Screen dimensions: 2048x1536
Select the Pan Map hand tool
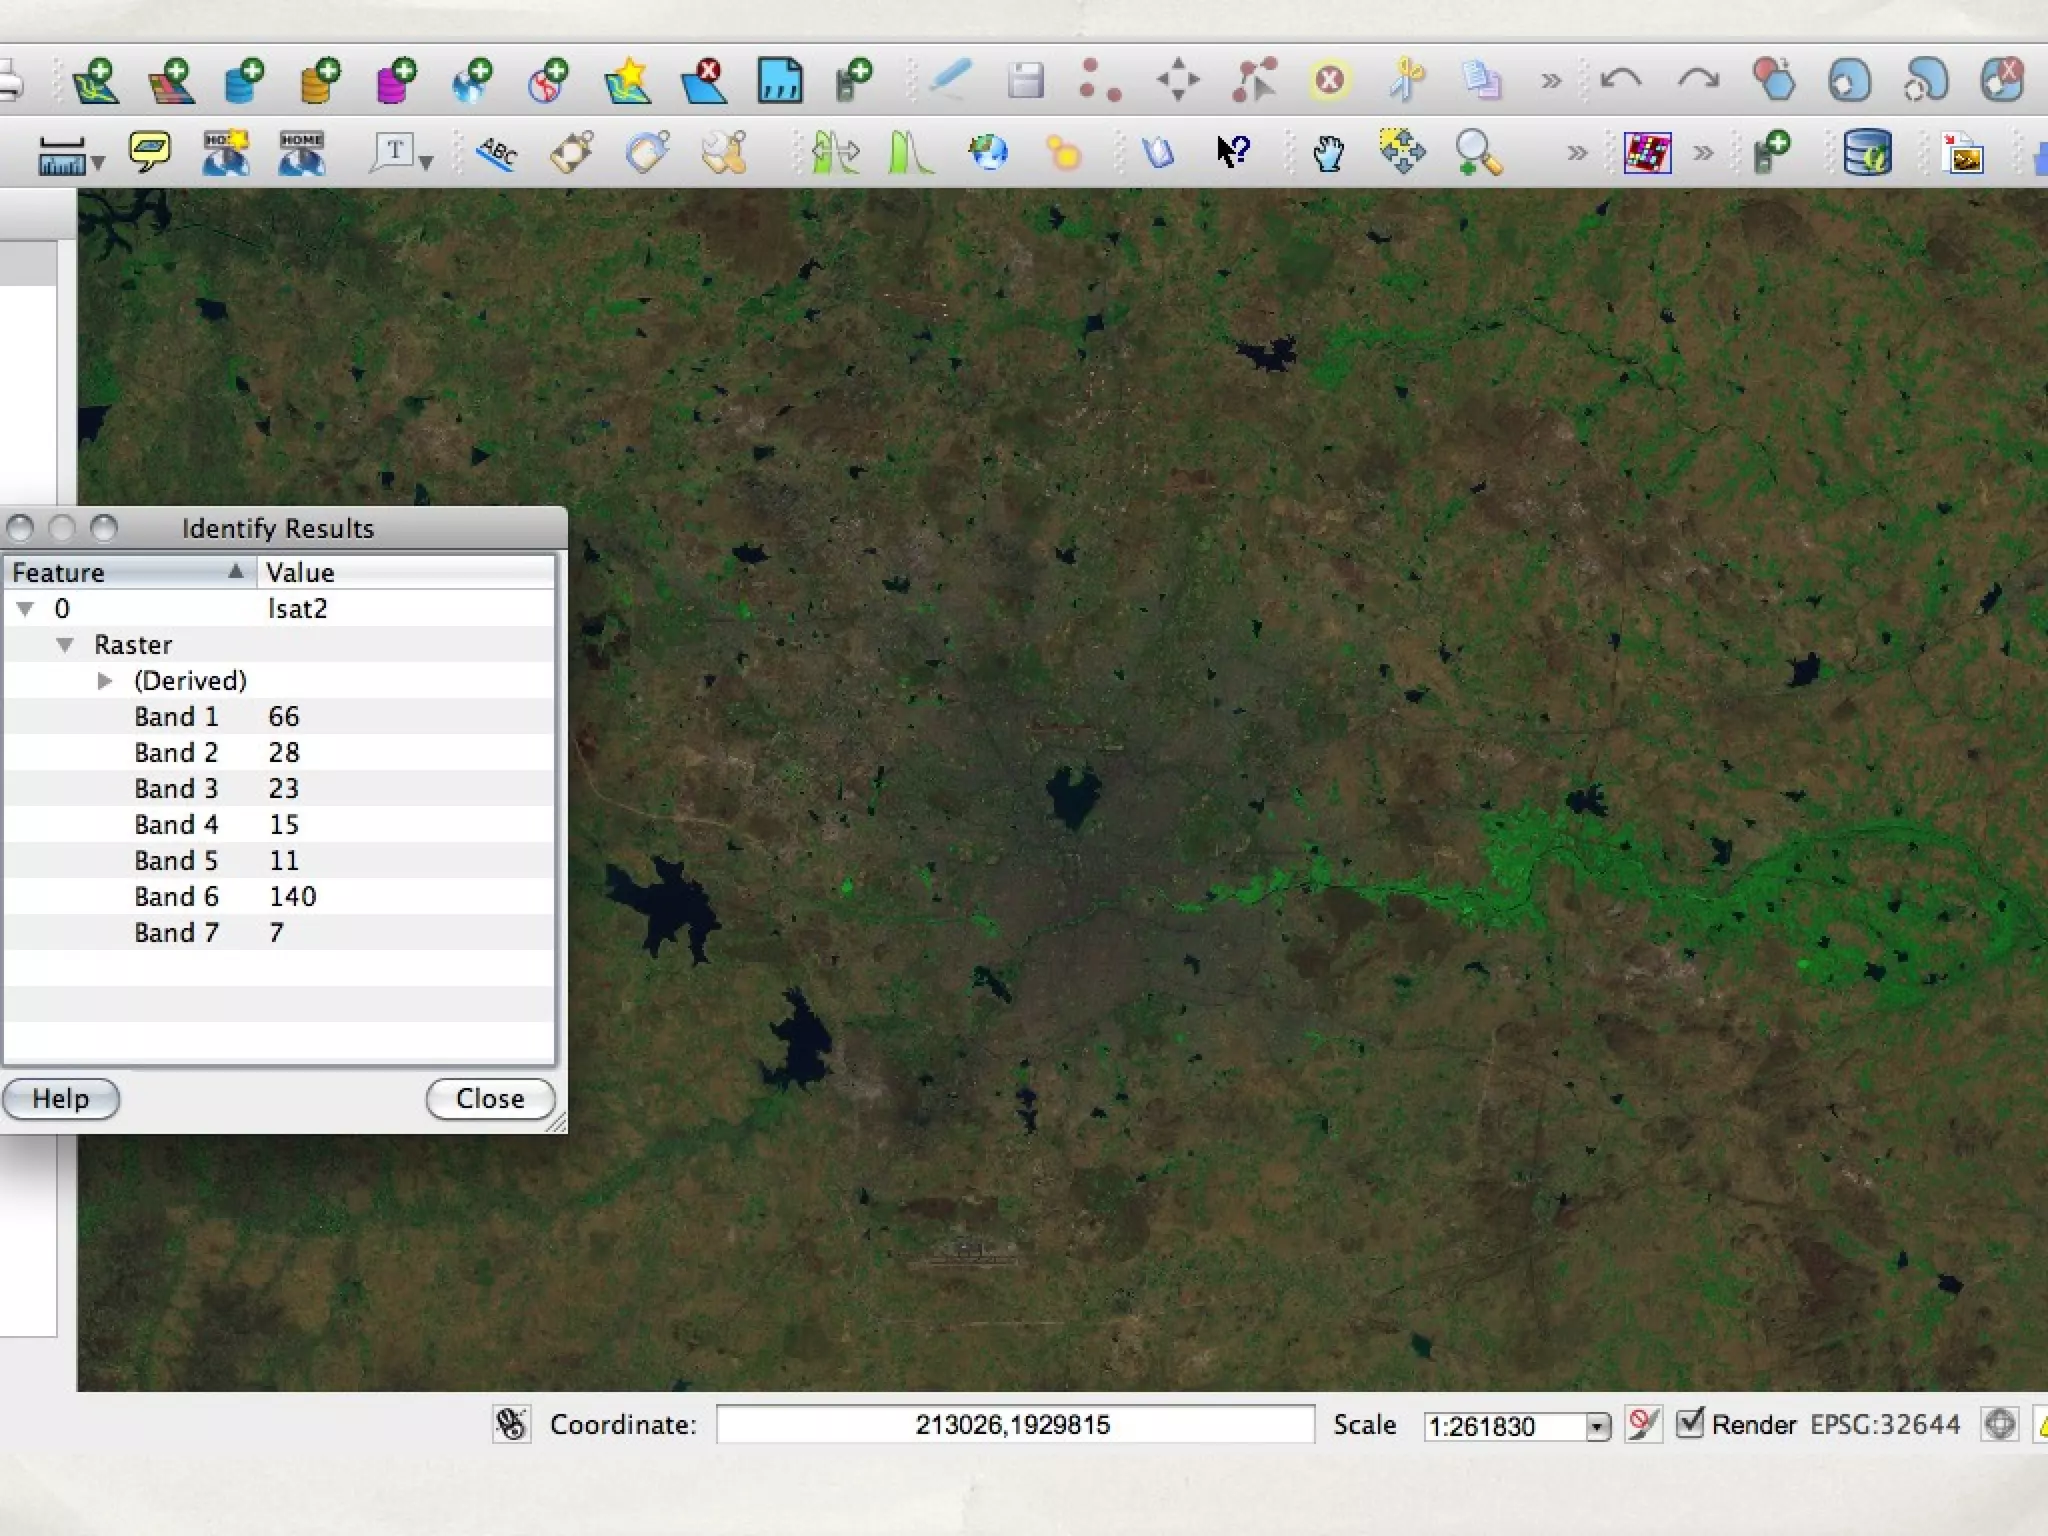(x=1328, y=153)
